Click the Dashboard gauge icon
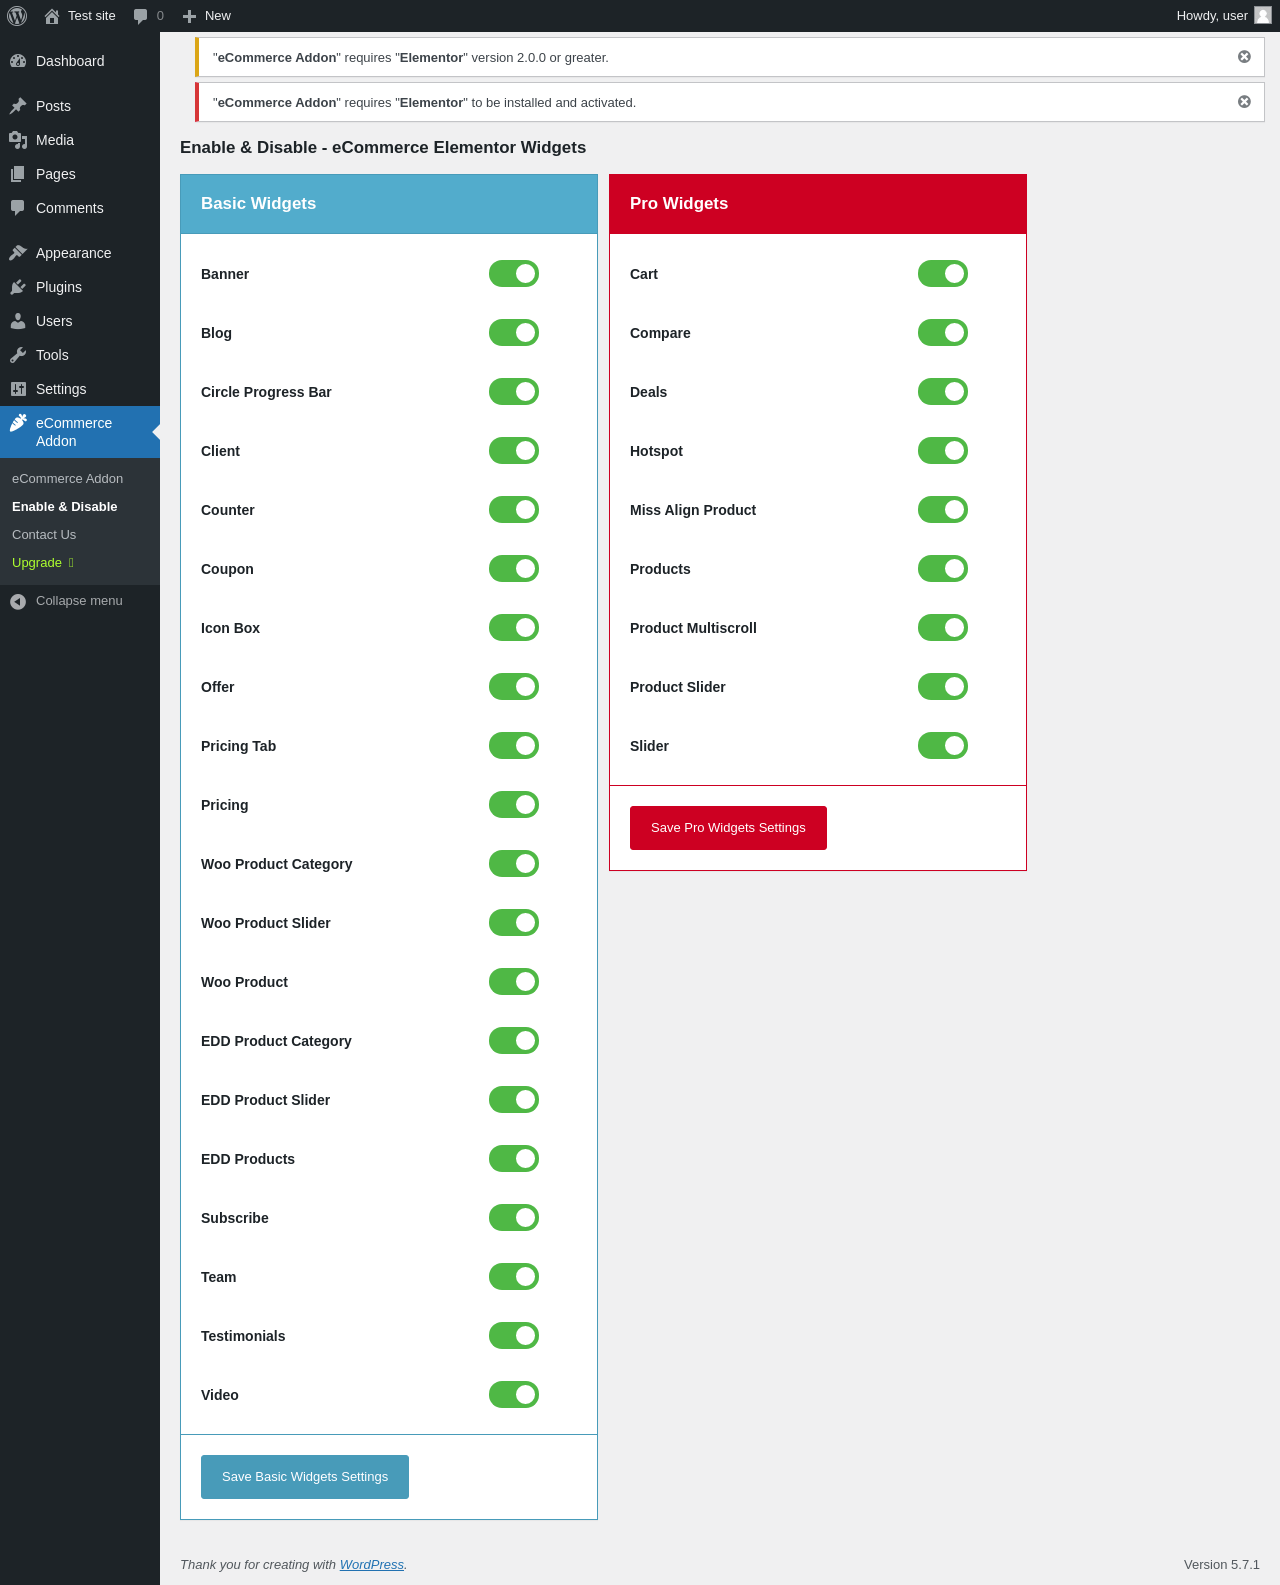The height and width of the screenshot is (1585, 1280). [18, 61]
